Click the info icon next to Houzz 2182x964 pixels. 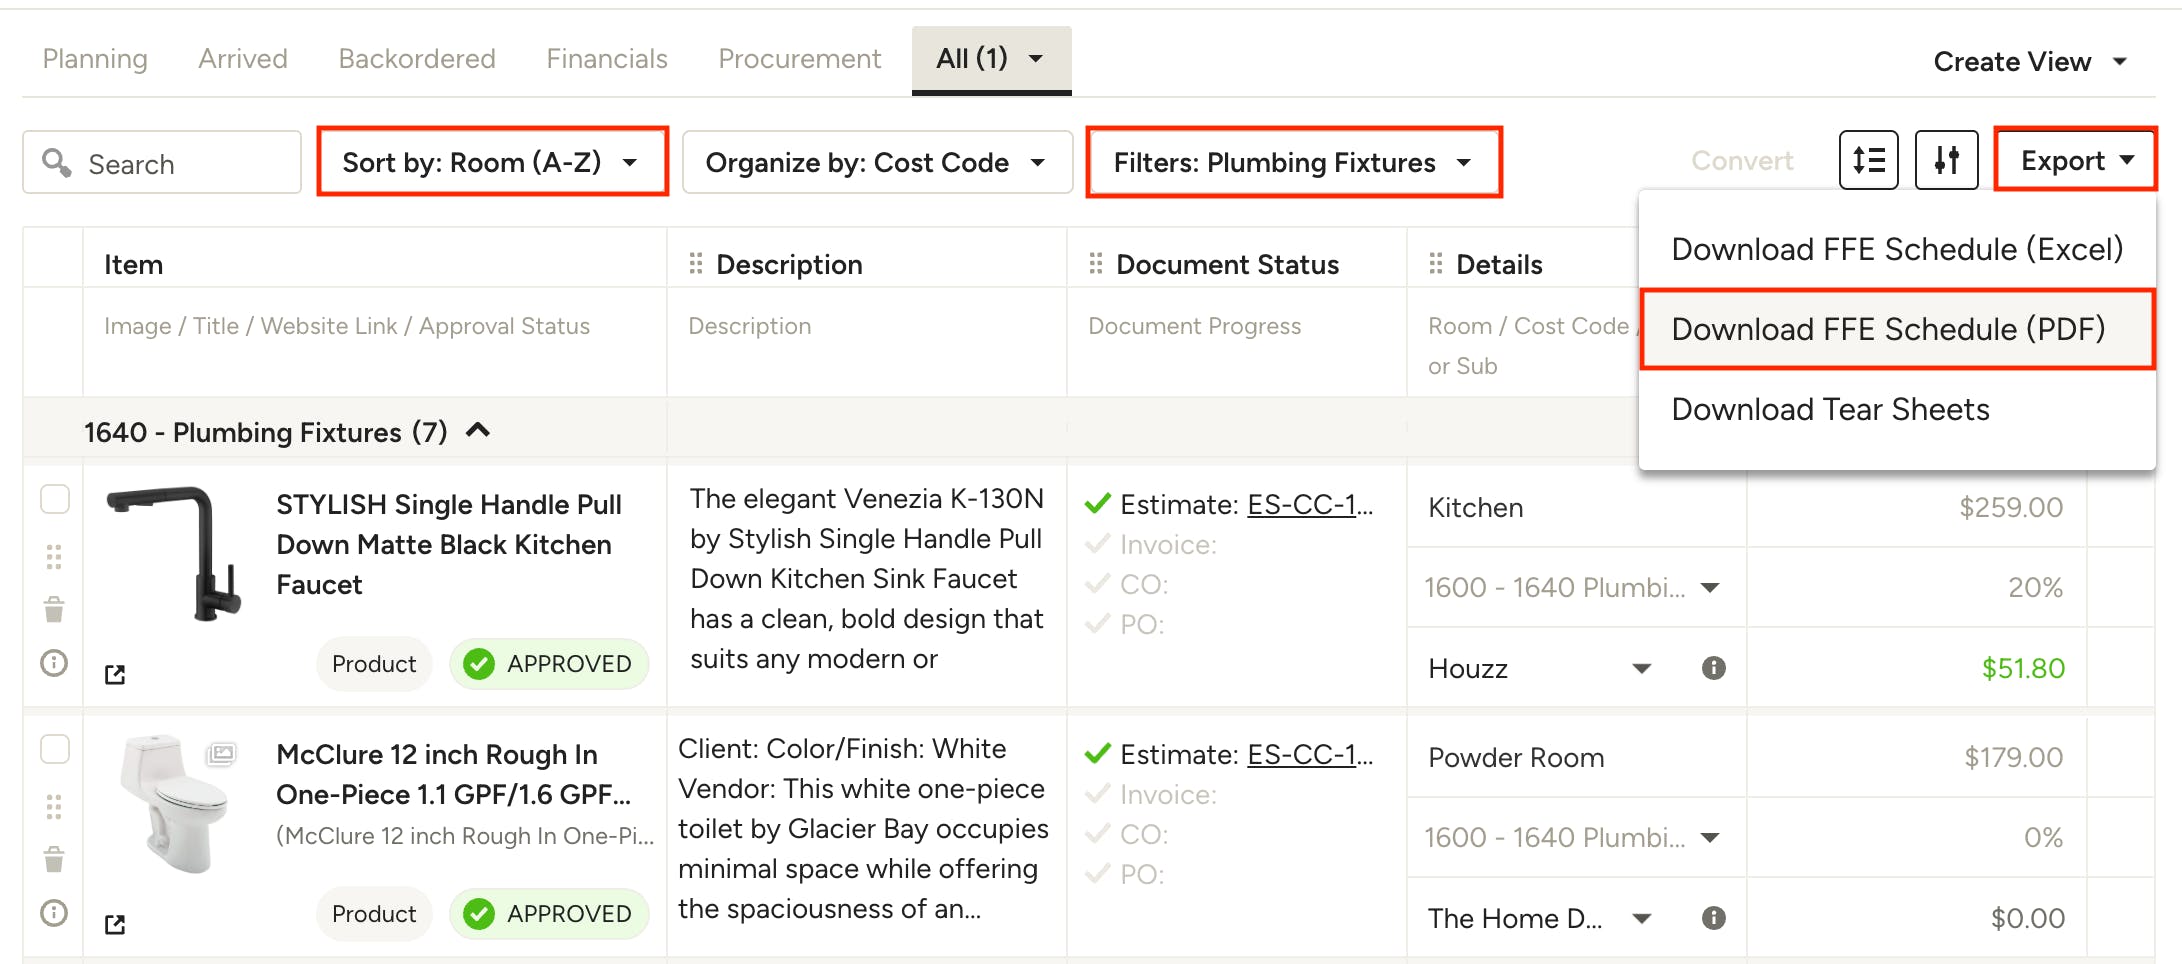click(1713, 668)
